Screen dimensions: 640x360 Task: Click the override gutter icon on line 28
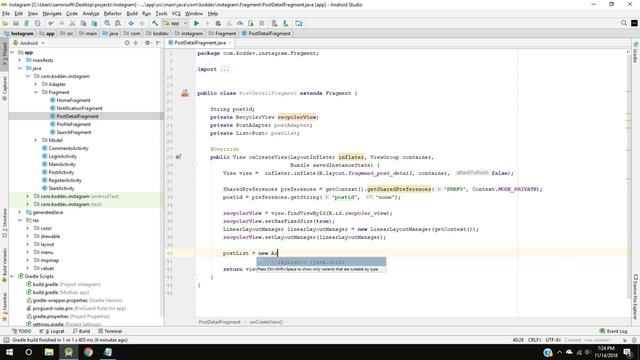point(178,157)
